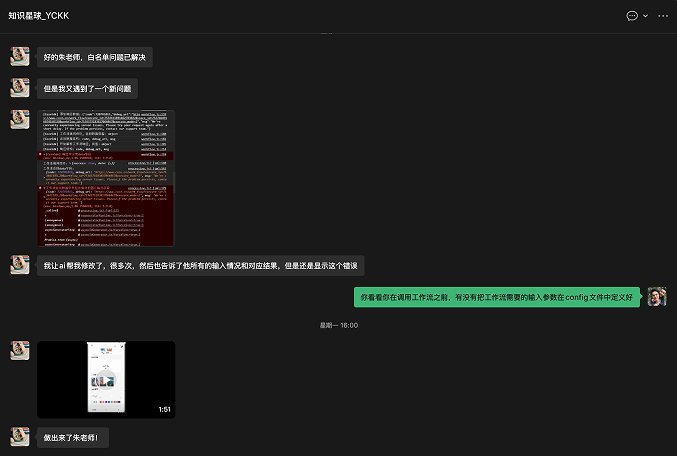677x456 pixels.
Task: Open the three-dot more options menu
Action: point(662,16)
